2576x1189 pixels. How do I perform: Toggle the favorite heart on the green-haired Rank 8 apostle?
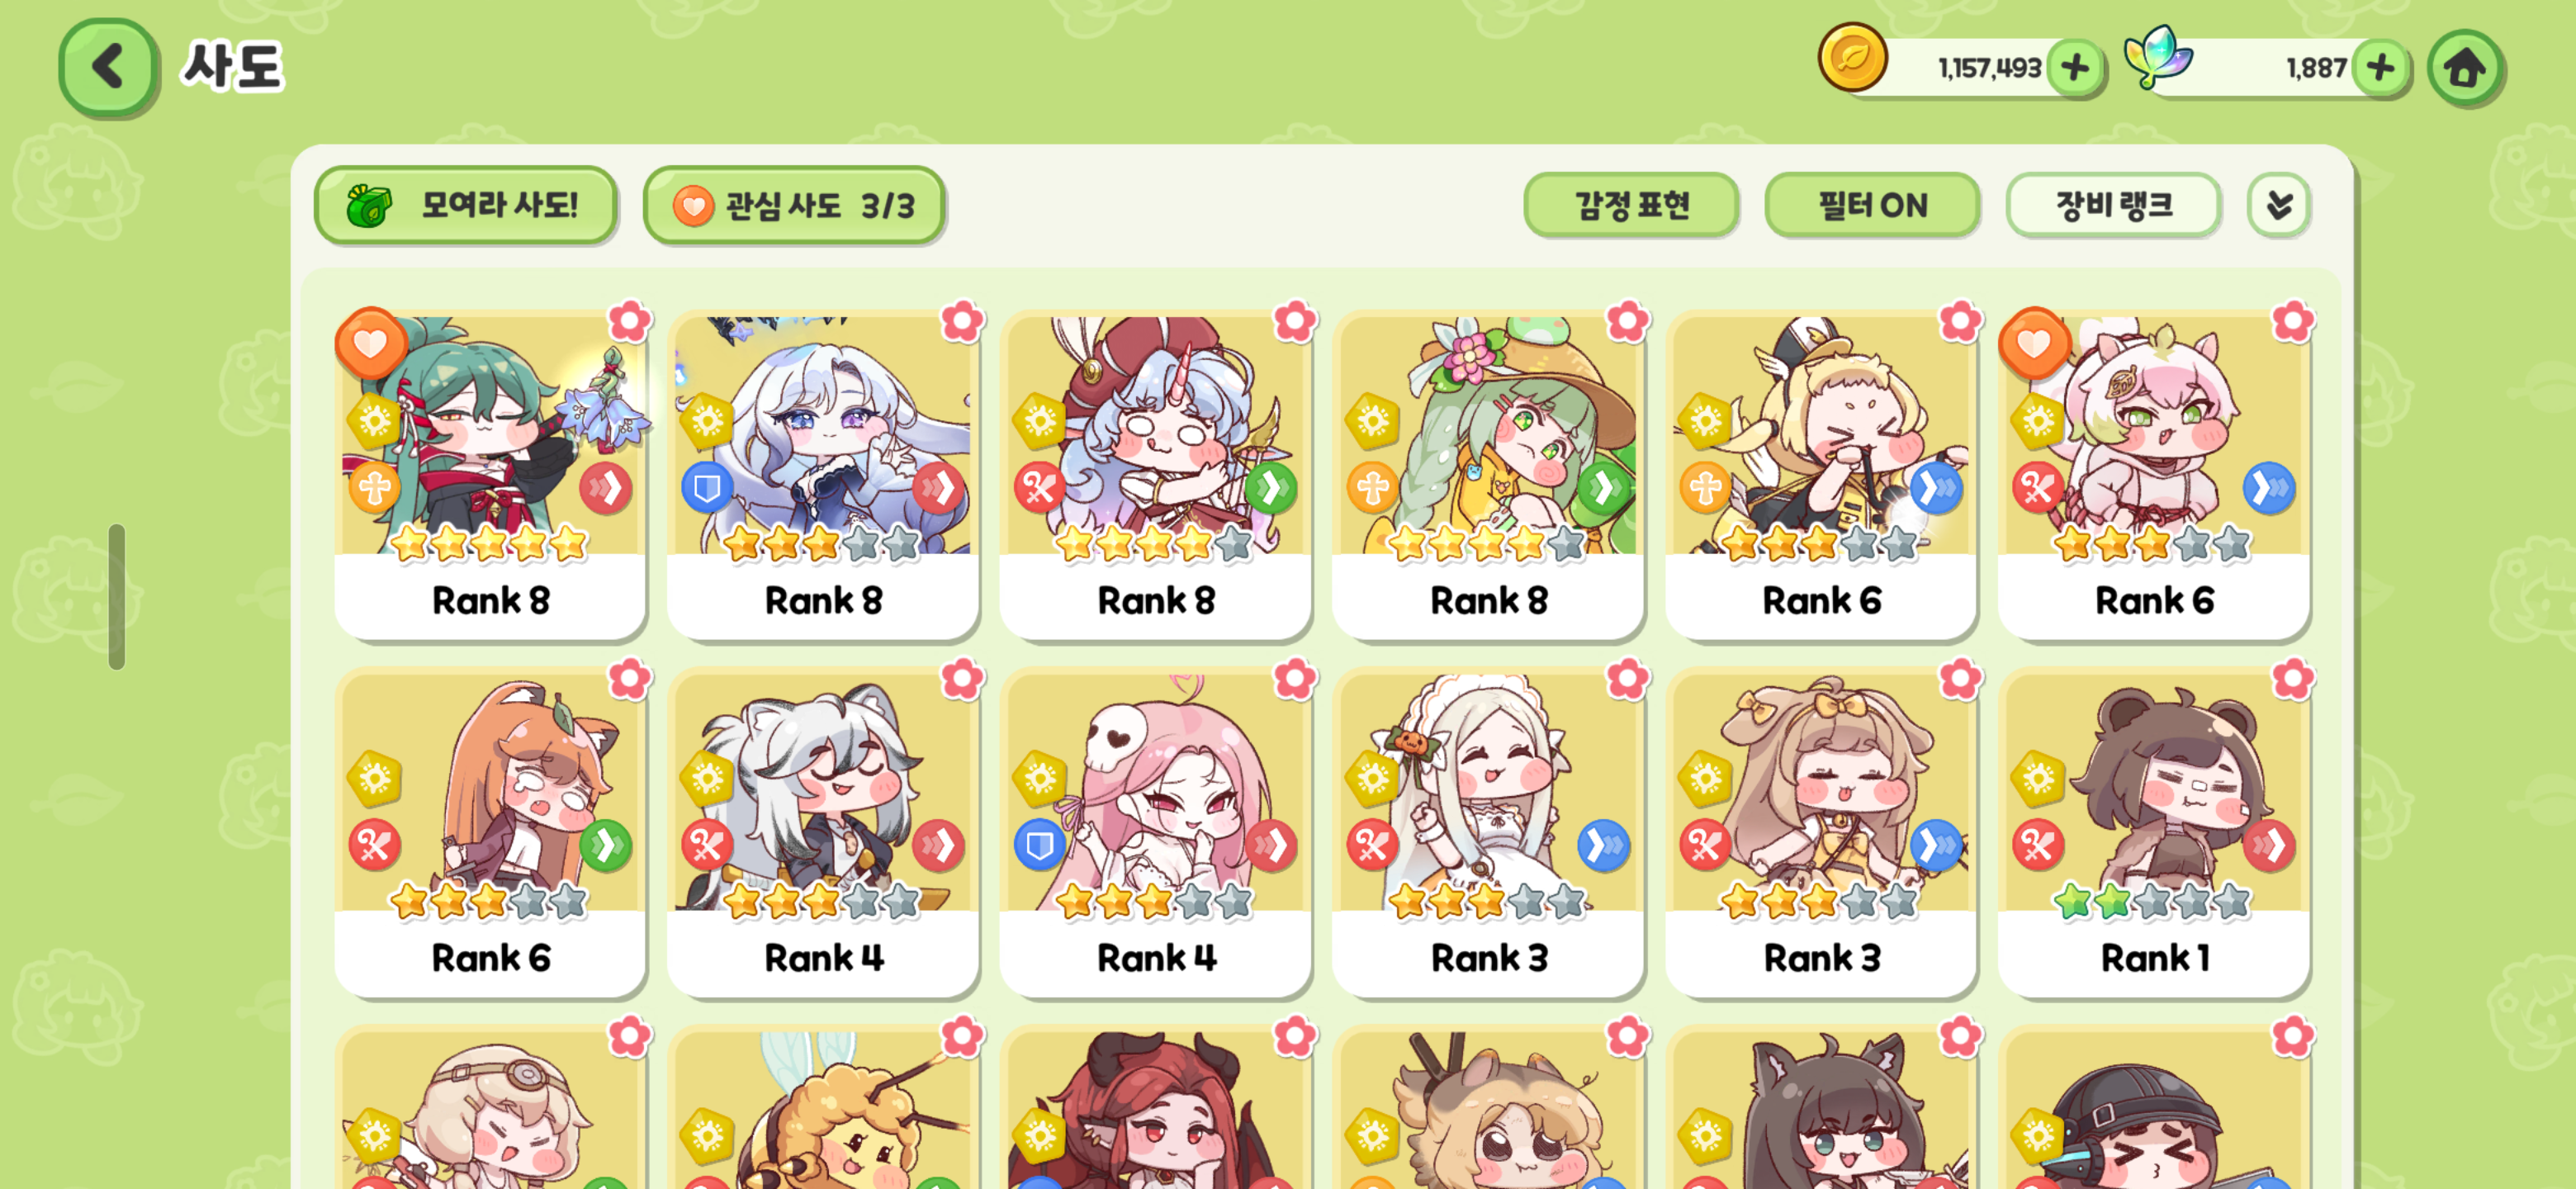(370, 344)
